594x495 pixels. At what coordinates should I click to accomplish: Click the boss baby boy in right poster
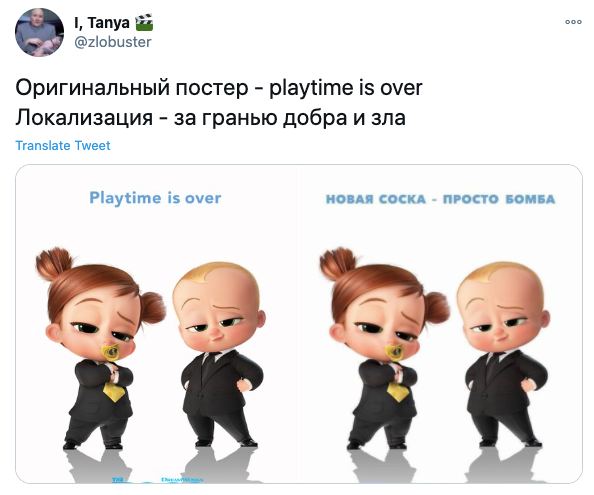(503, 354)
